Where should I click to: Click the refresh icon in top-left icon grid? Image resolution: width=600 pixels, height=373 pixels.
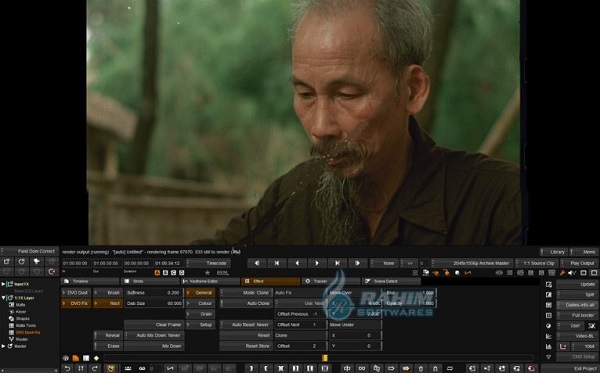tap(22, 262)
